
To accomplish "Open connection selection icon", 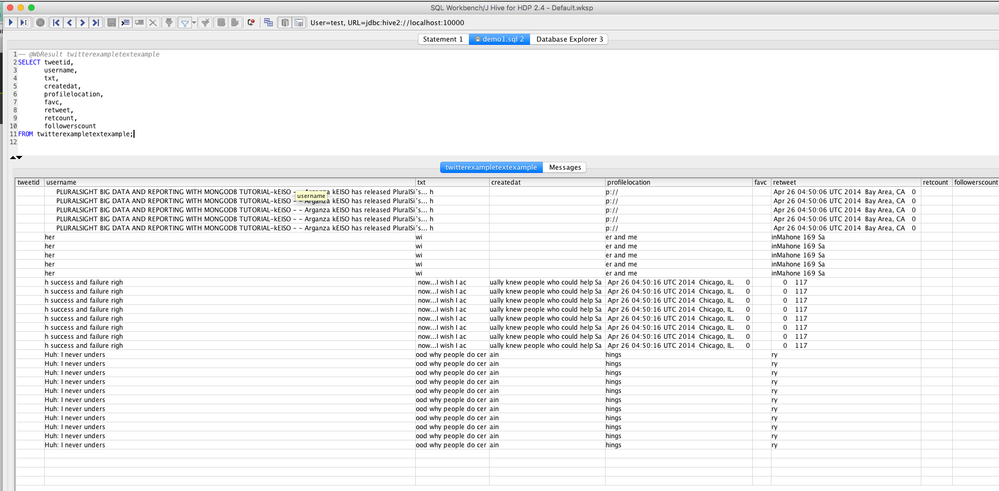I will (269, 22).
